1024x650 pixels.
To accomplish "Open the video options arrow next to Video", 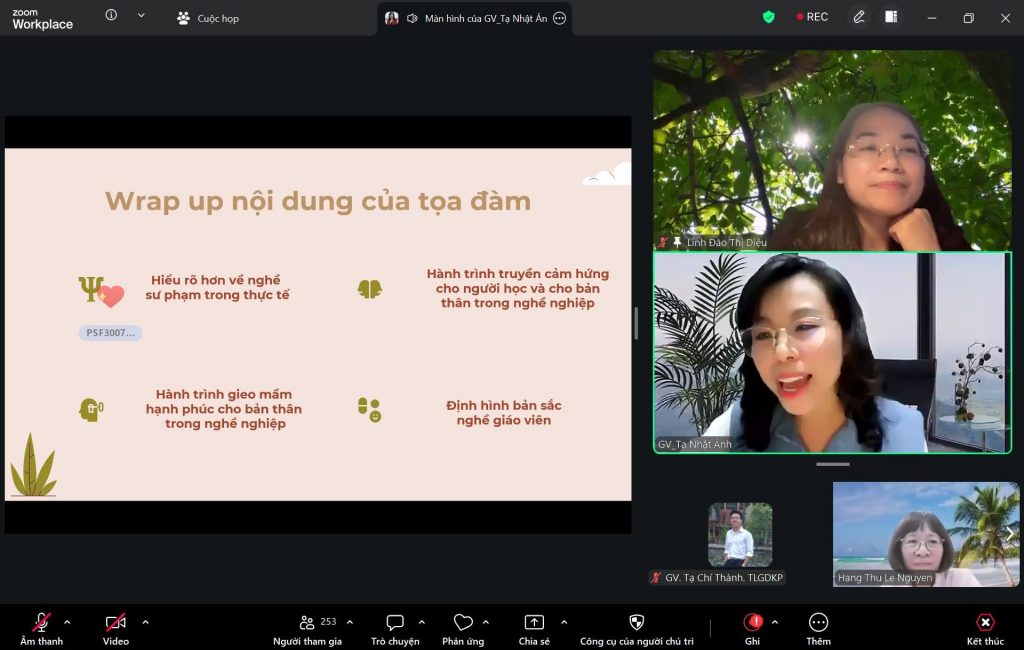I will pyautogui.click(x=145, y=622).
